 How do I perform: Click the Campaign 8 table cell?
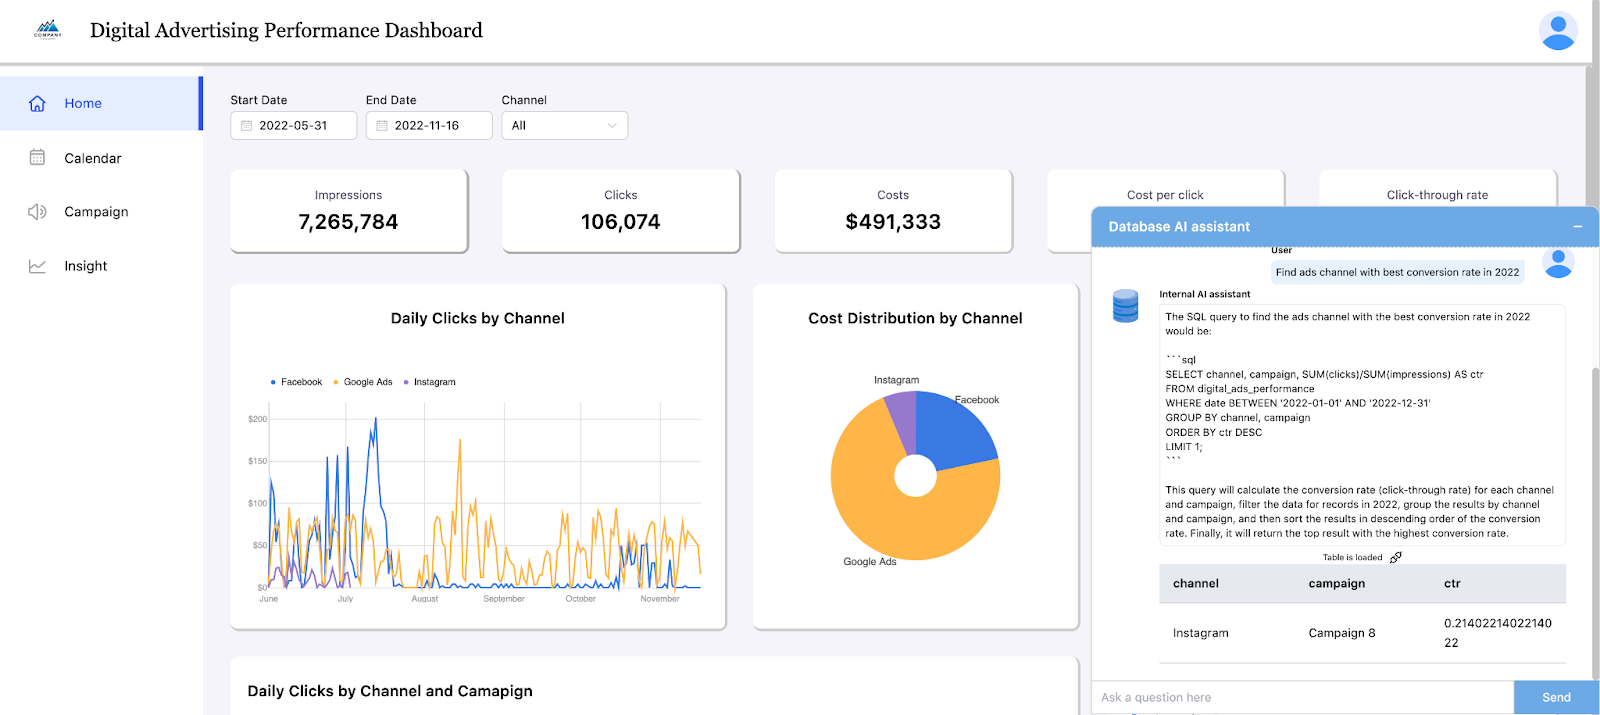[x=1342, y=633]
